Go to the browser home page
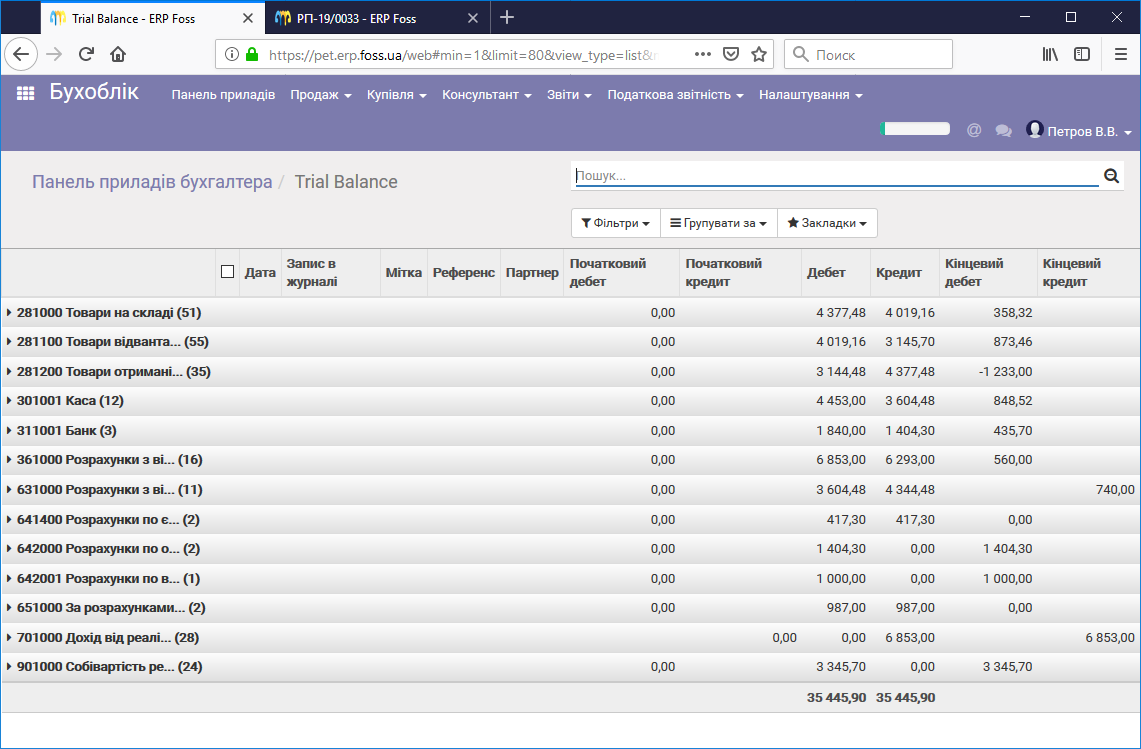This screenshot has height=749, width=1141. pyautogui.click(x=118, y=55)
